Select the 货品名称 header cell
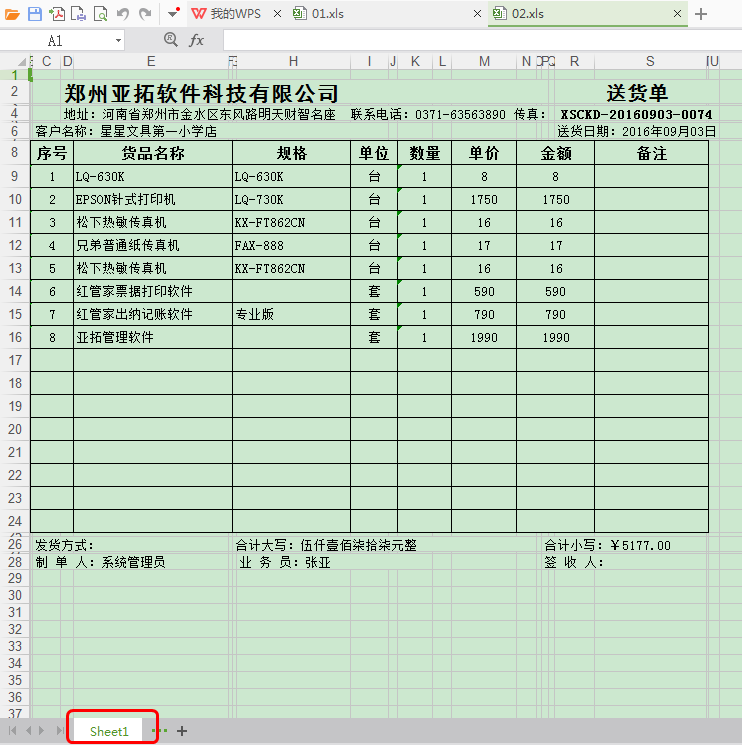This screenshot has width=742, height=745. (153, 153)
